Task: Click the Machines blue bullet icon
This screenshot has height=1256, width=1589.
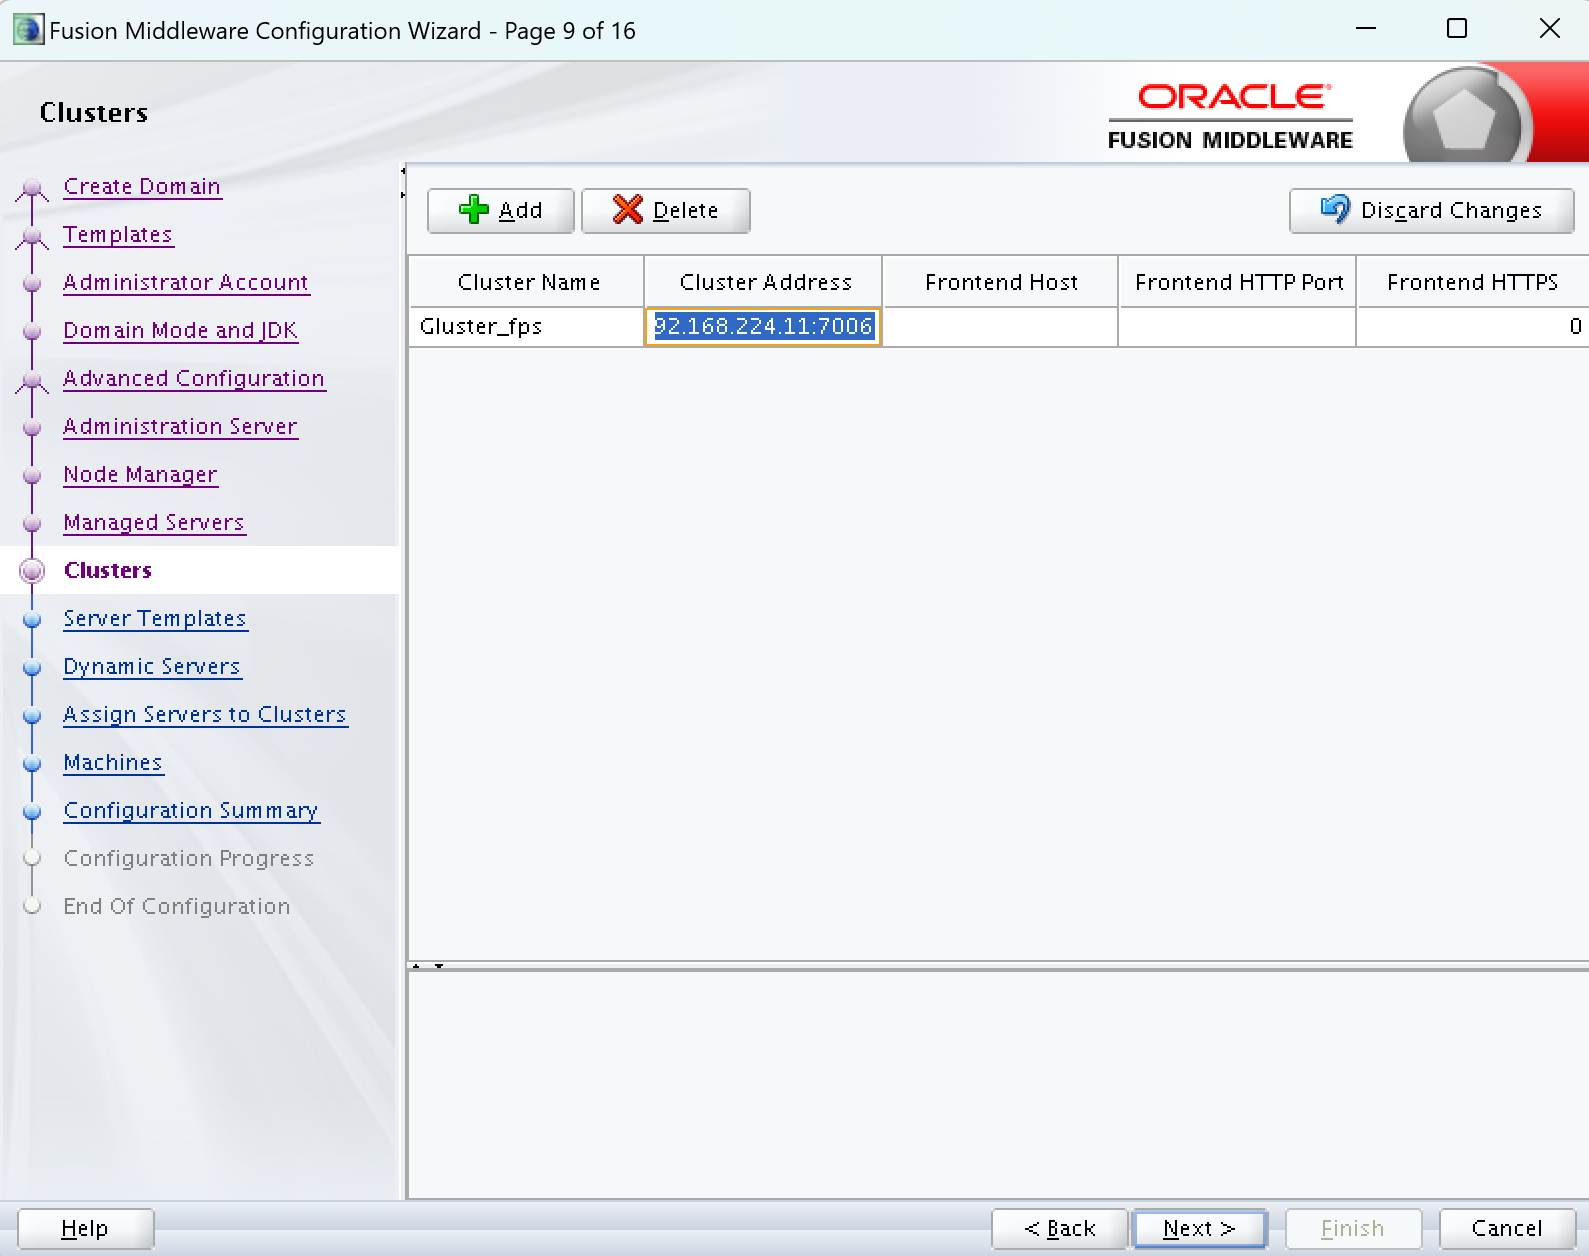Action: (32, 763)
